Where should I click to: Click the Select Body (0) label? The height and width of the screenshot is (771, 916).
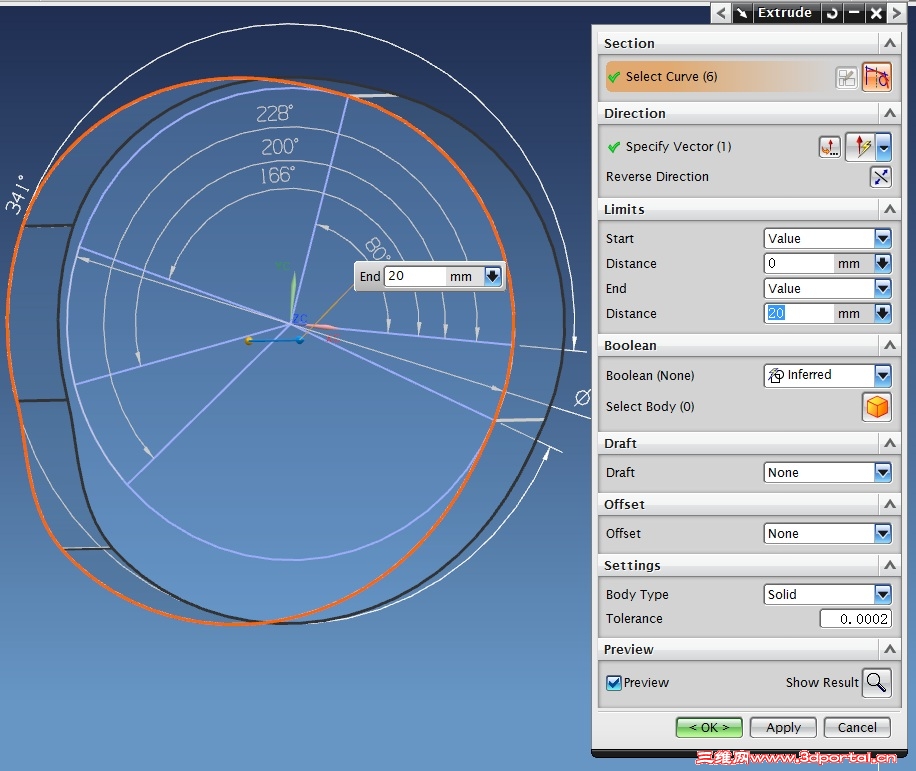pos(650,407)
